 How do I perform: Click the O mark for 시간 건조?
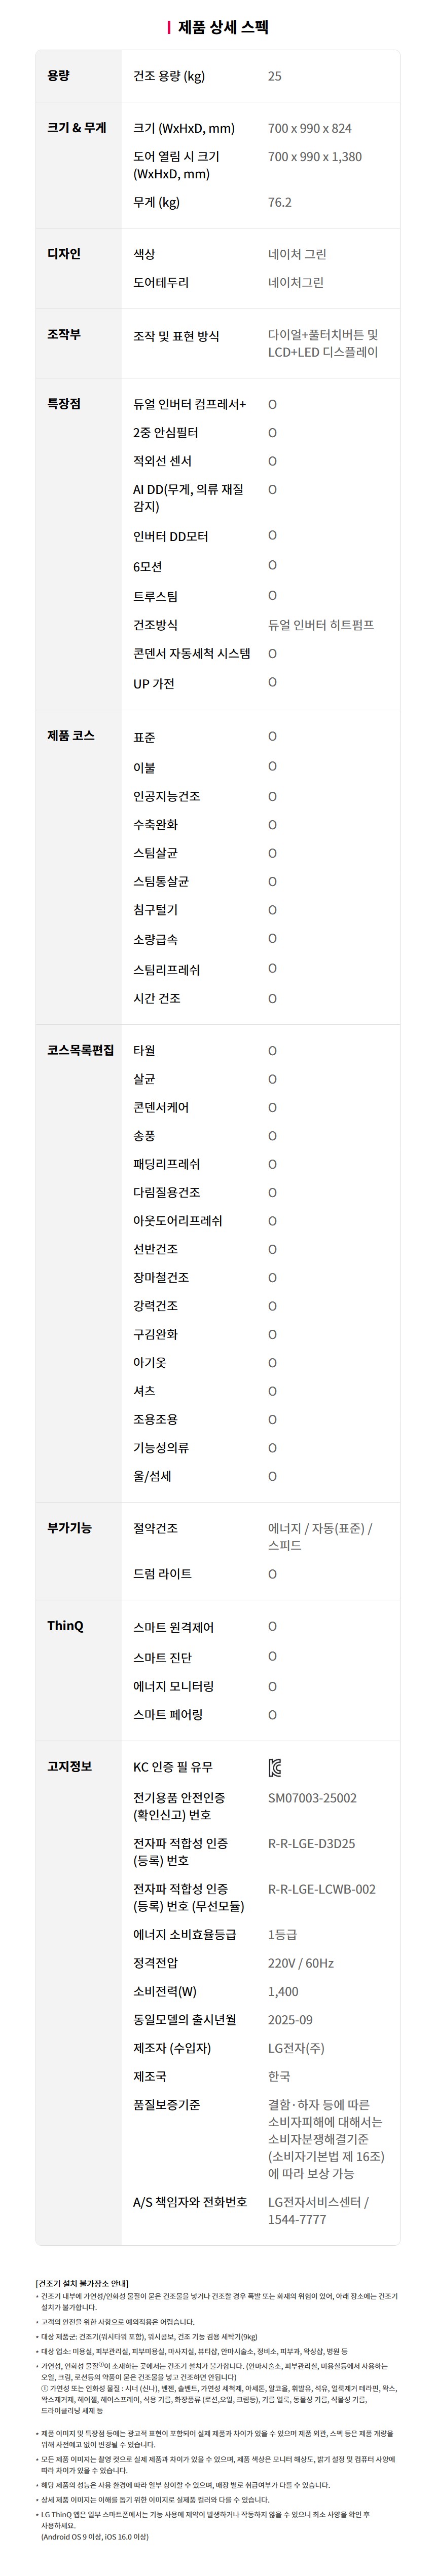point(273,999)
